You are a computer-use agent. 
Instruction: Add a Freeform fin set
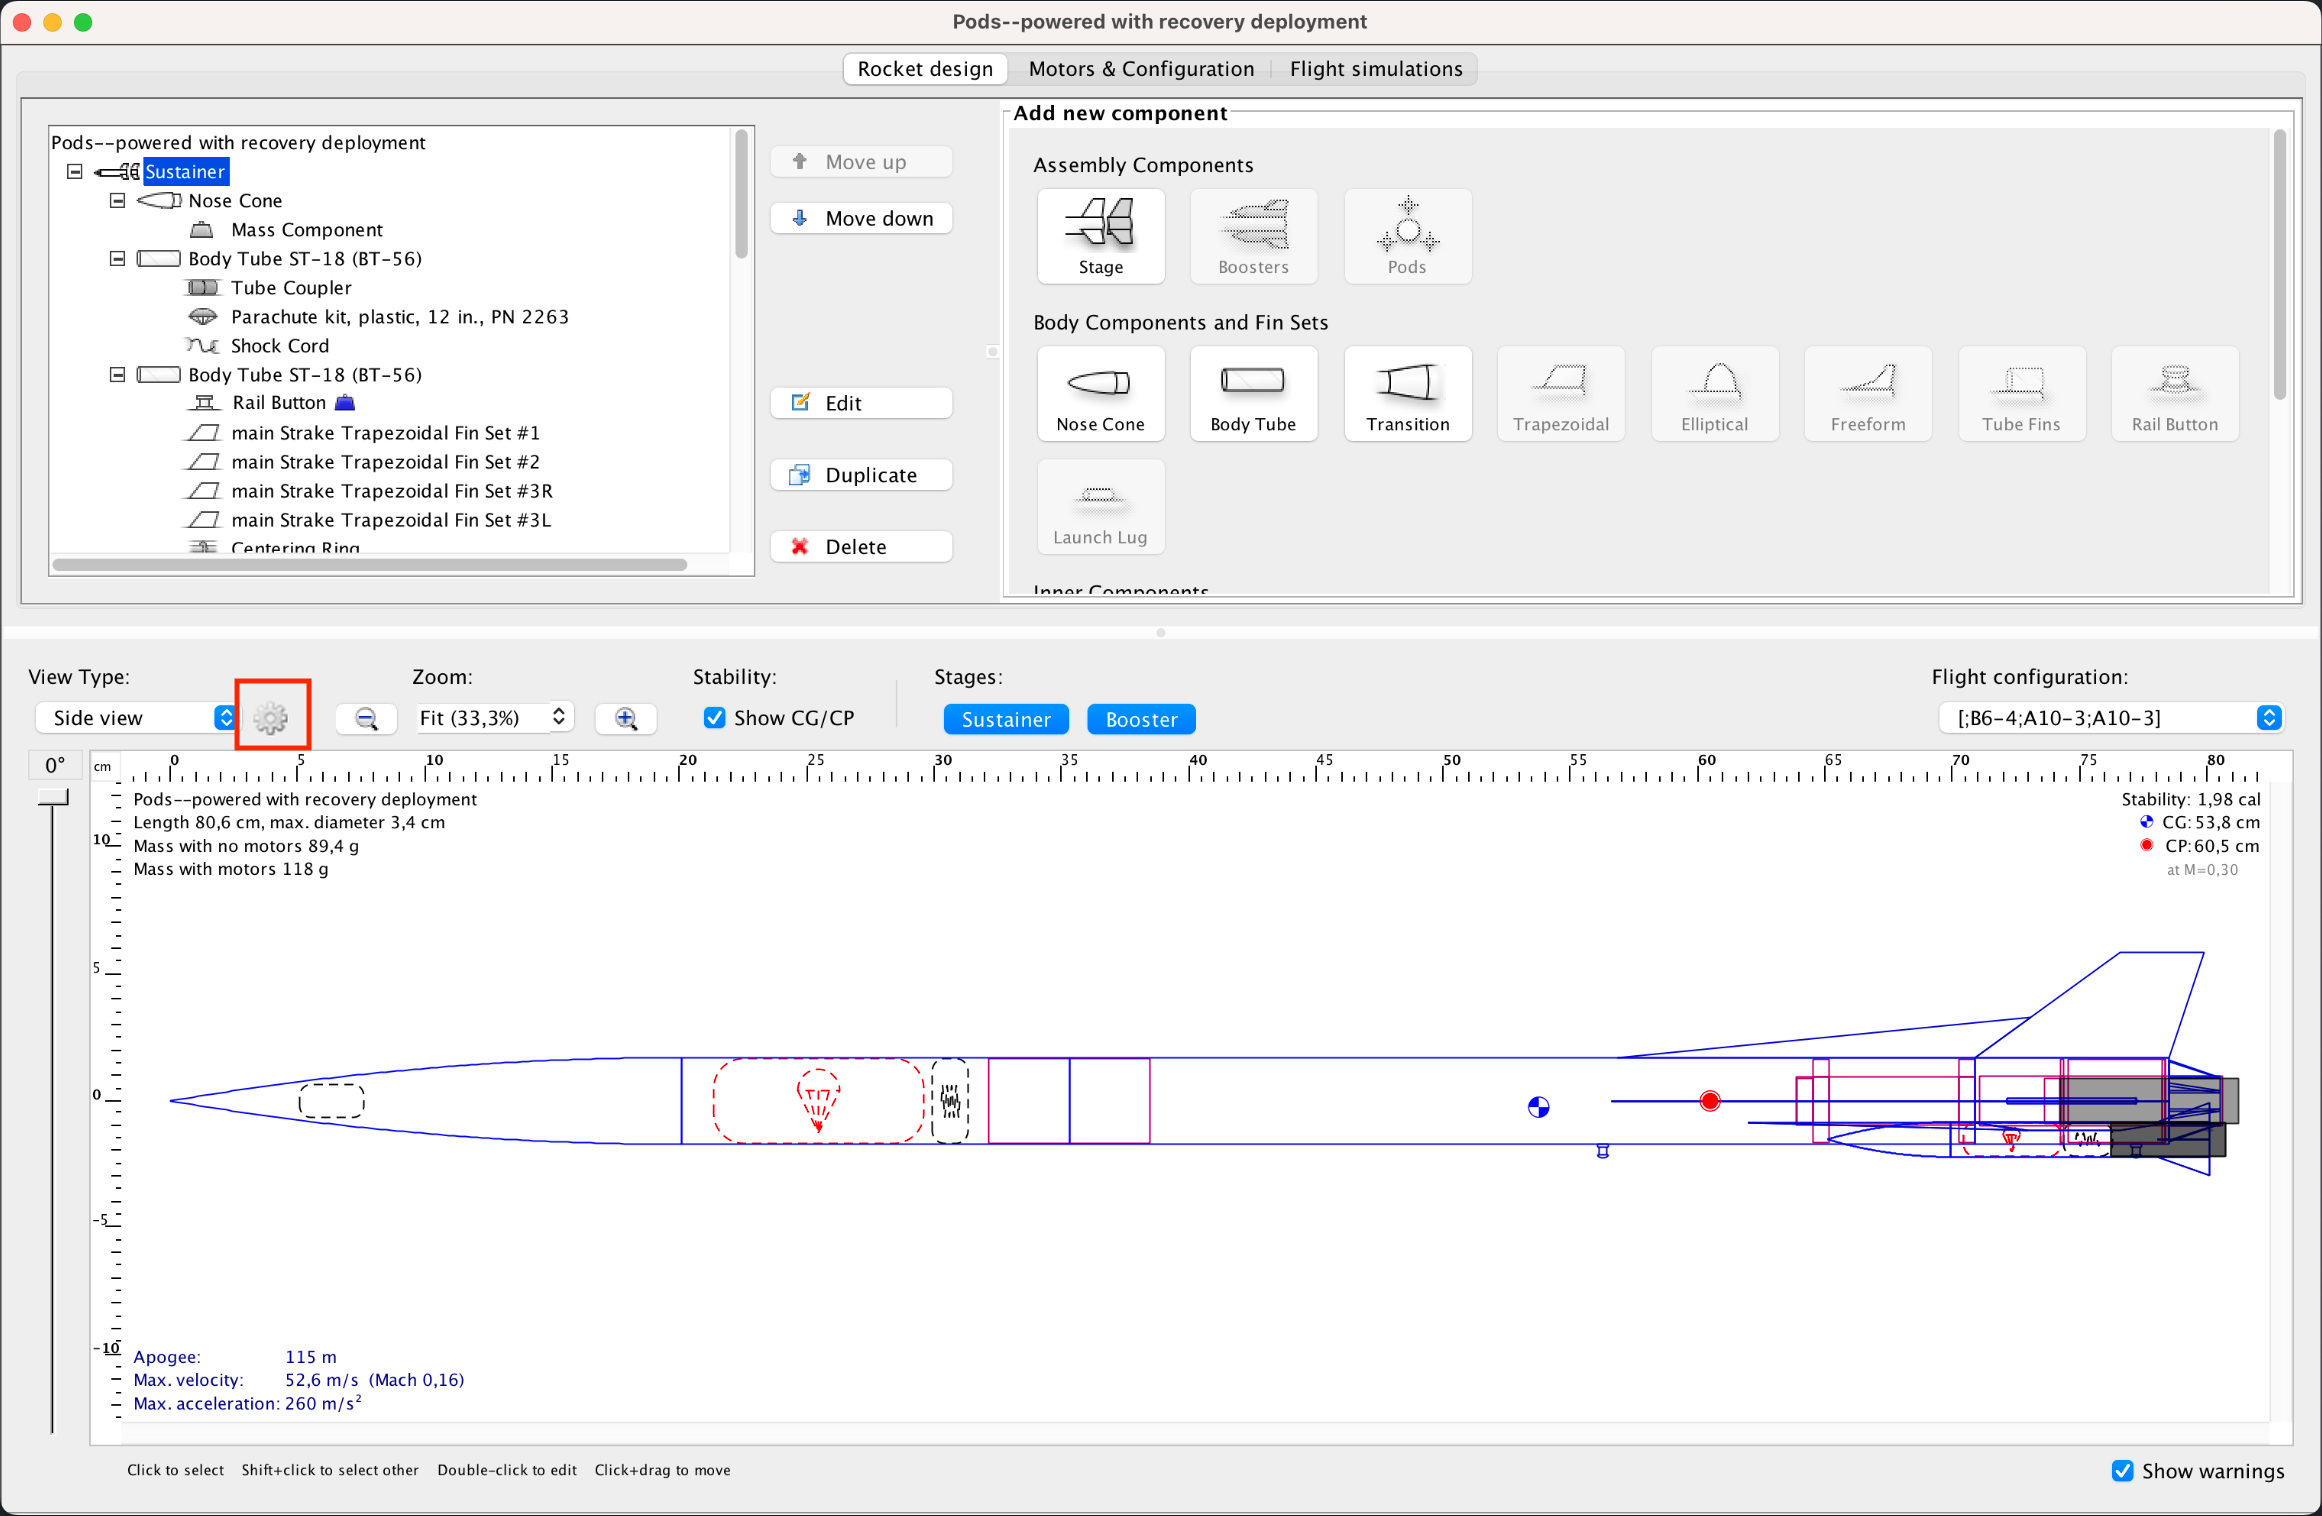[1867, 393]
